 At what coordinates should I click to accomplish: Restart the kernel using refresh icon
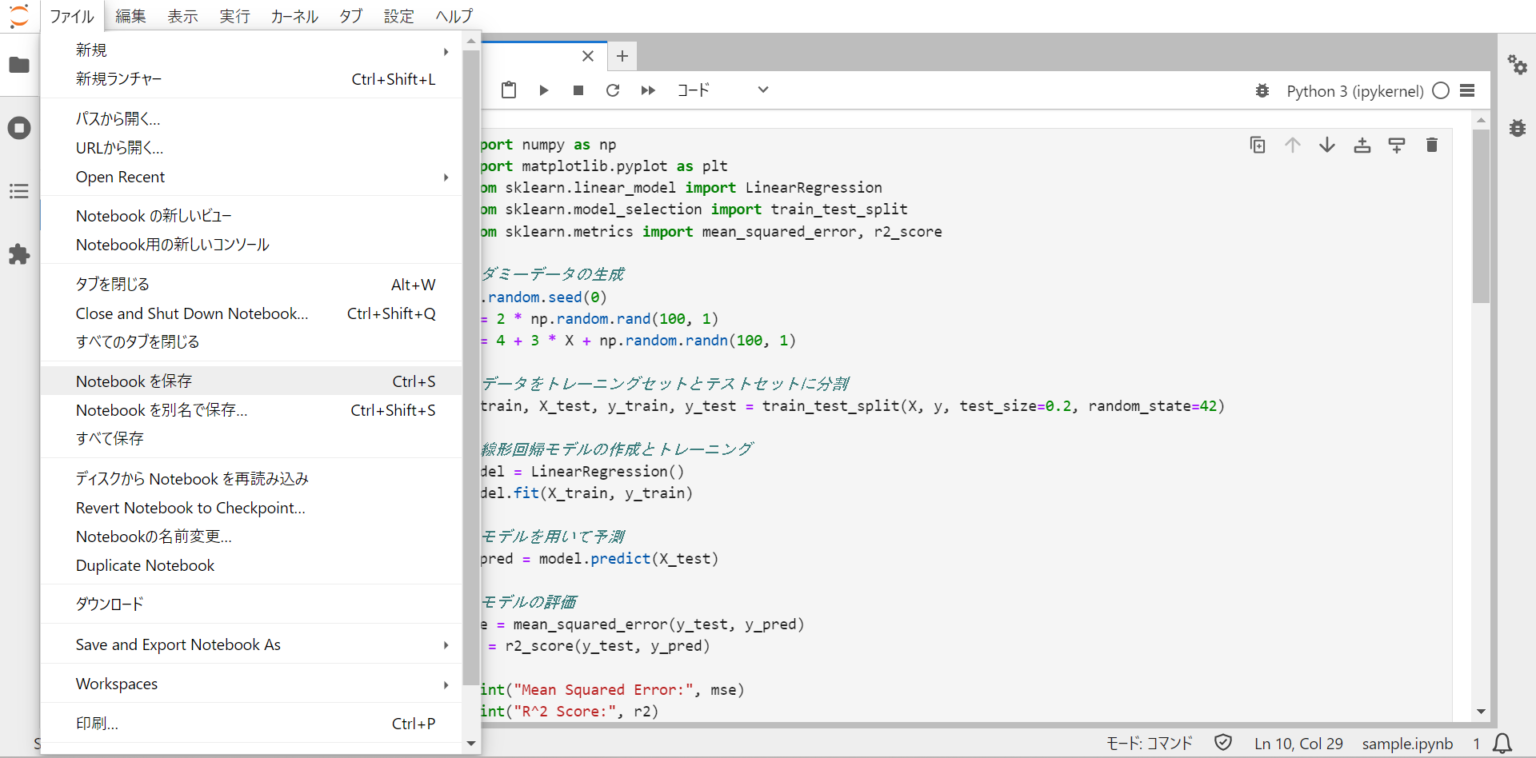613,90
